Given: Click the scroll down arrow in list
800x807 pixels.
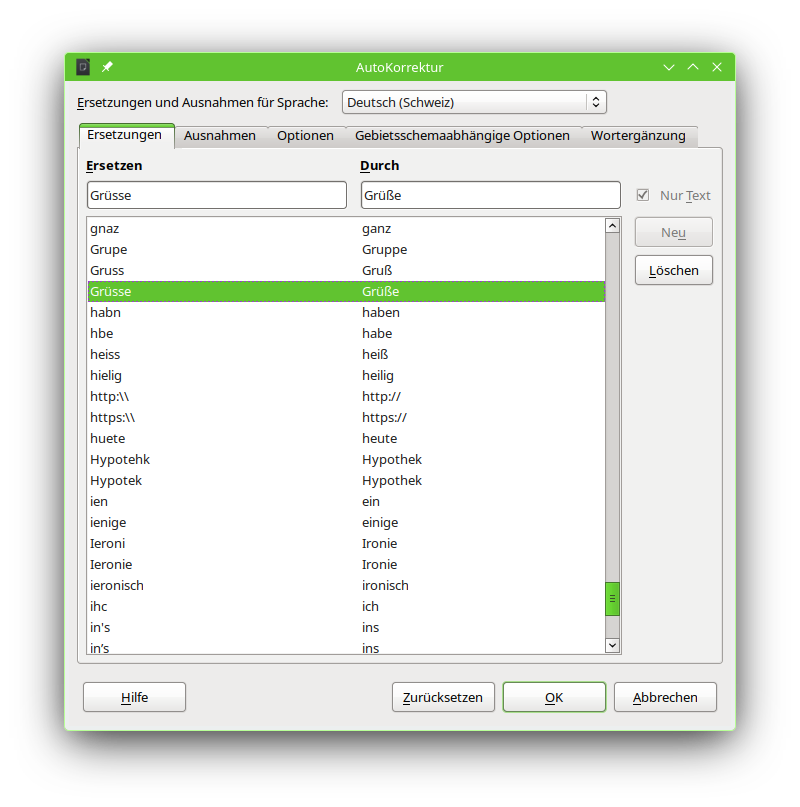Looking at the screenshot, I should point(613,646).
